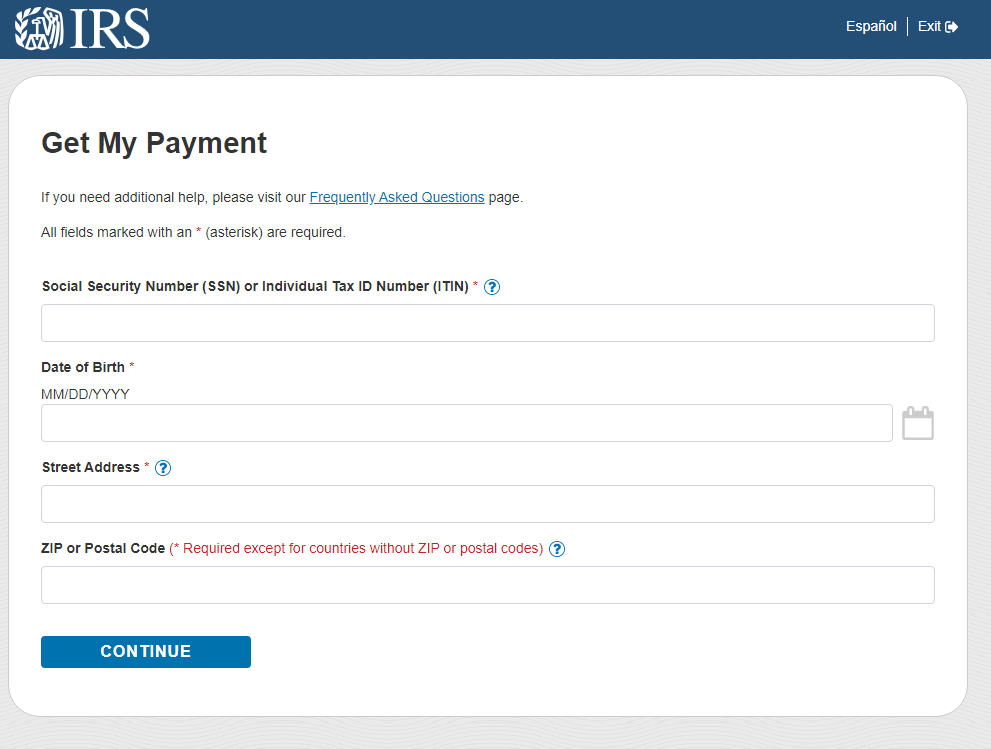Click the CONTINUE button
The height and width of the screenshot is (749, 991).
point(146,652)
